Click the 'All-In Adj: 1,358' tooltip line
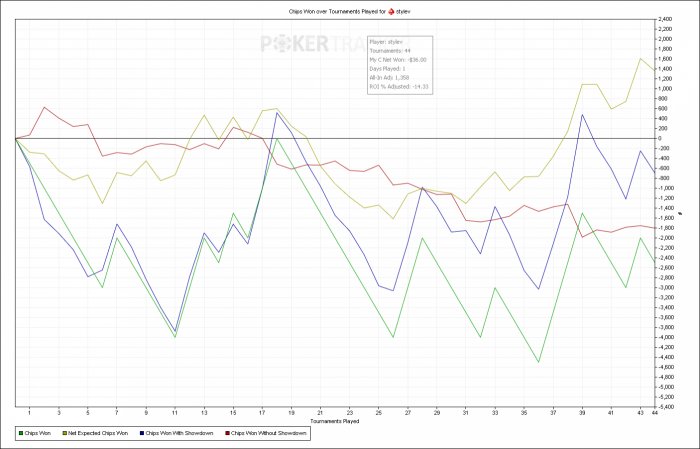Image resolution: width=700 pixels, height=449 pixels. 389,78
